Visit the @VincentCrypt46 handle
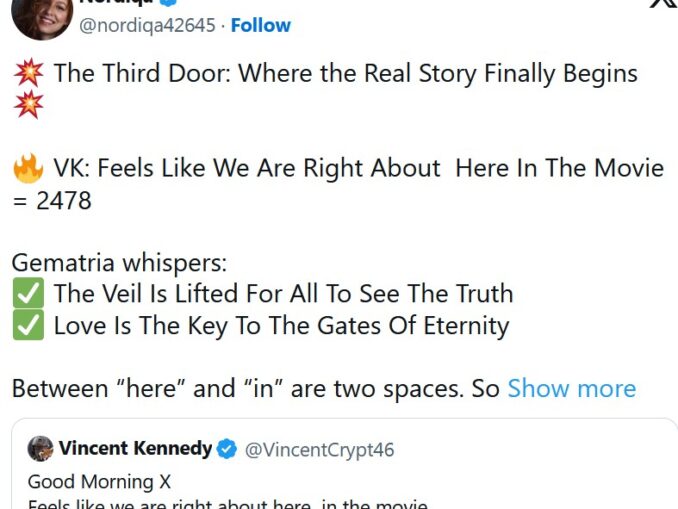 point(320,449)
